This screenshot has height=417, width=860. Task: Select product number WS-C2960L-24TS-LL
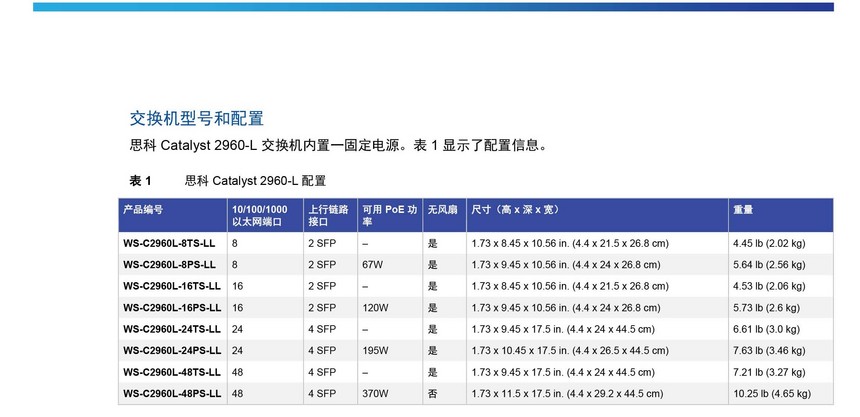pyautogui.click(x=172, y=329)
